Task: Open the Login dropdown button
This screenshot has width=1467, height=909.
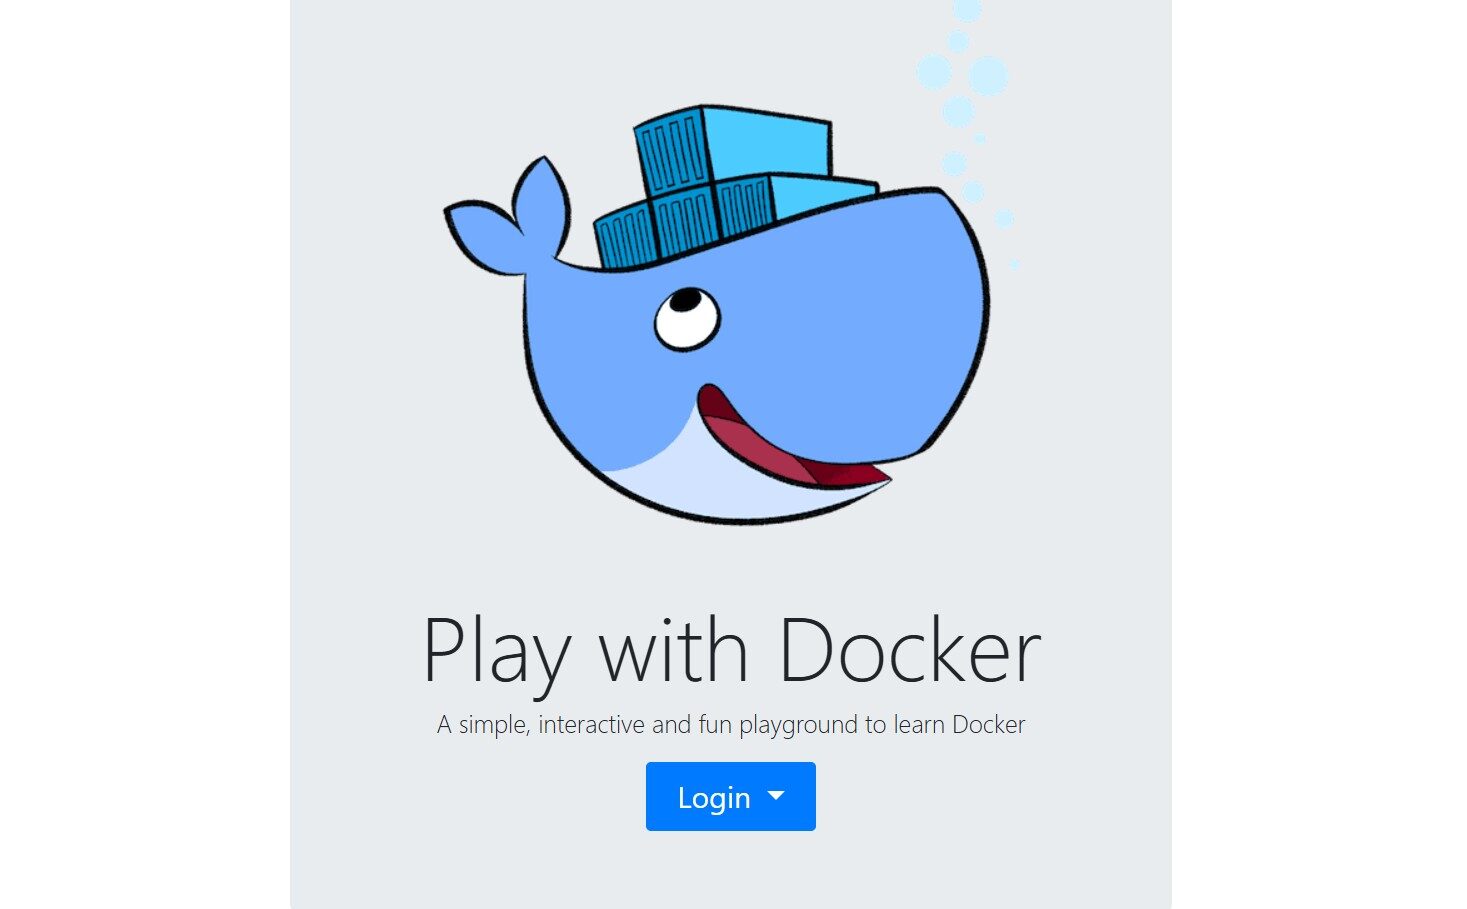Action: coord(731,796)
